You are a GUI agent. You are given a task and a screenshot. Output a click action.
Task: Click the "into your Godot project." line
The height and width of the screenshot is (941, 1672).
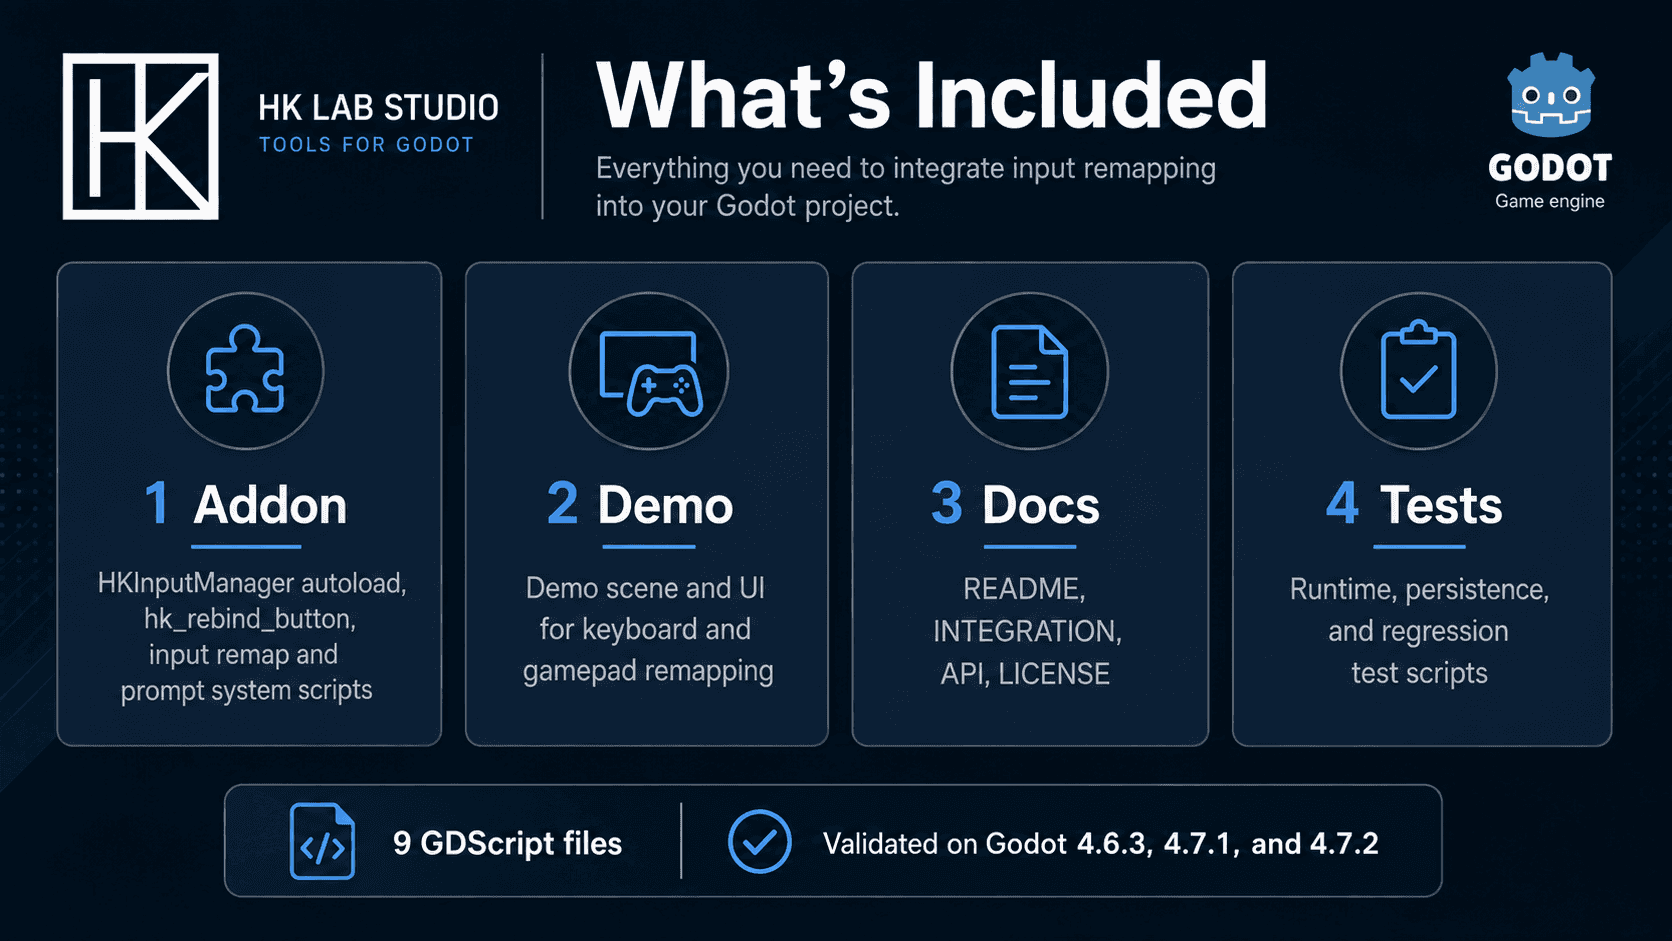(748, 206)
